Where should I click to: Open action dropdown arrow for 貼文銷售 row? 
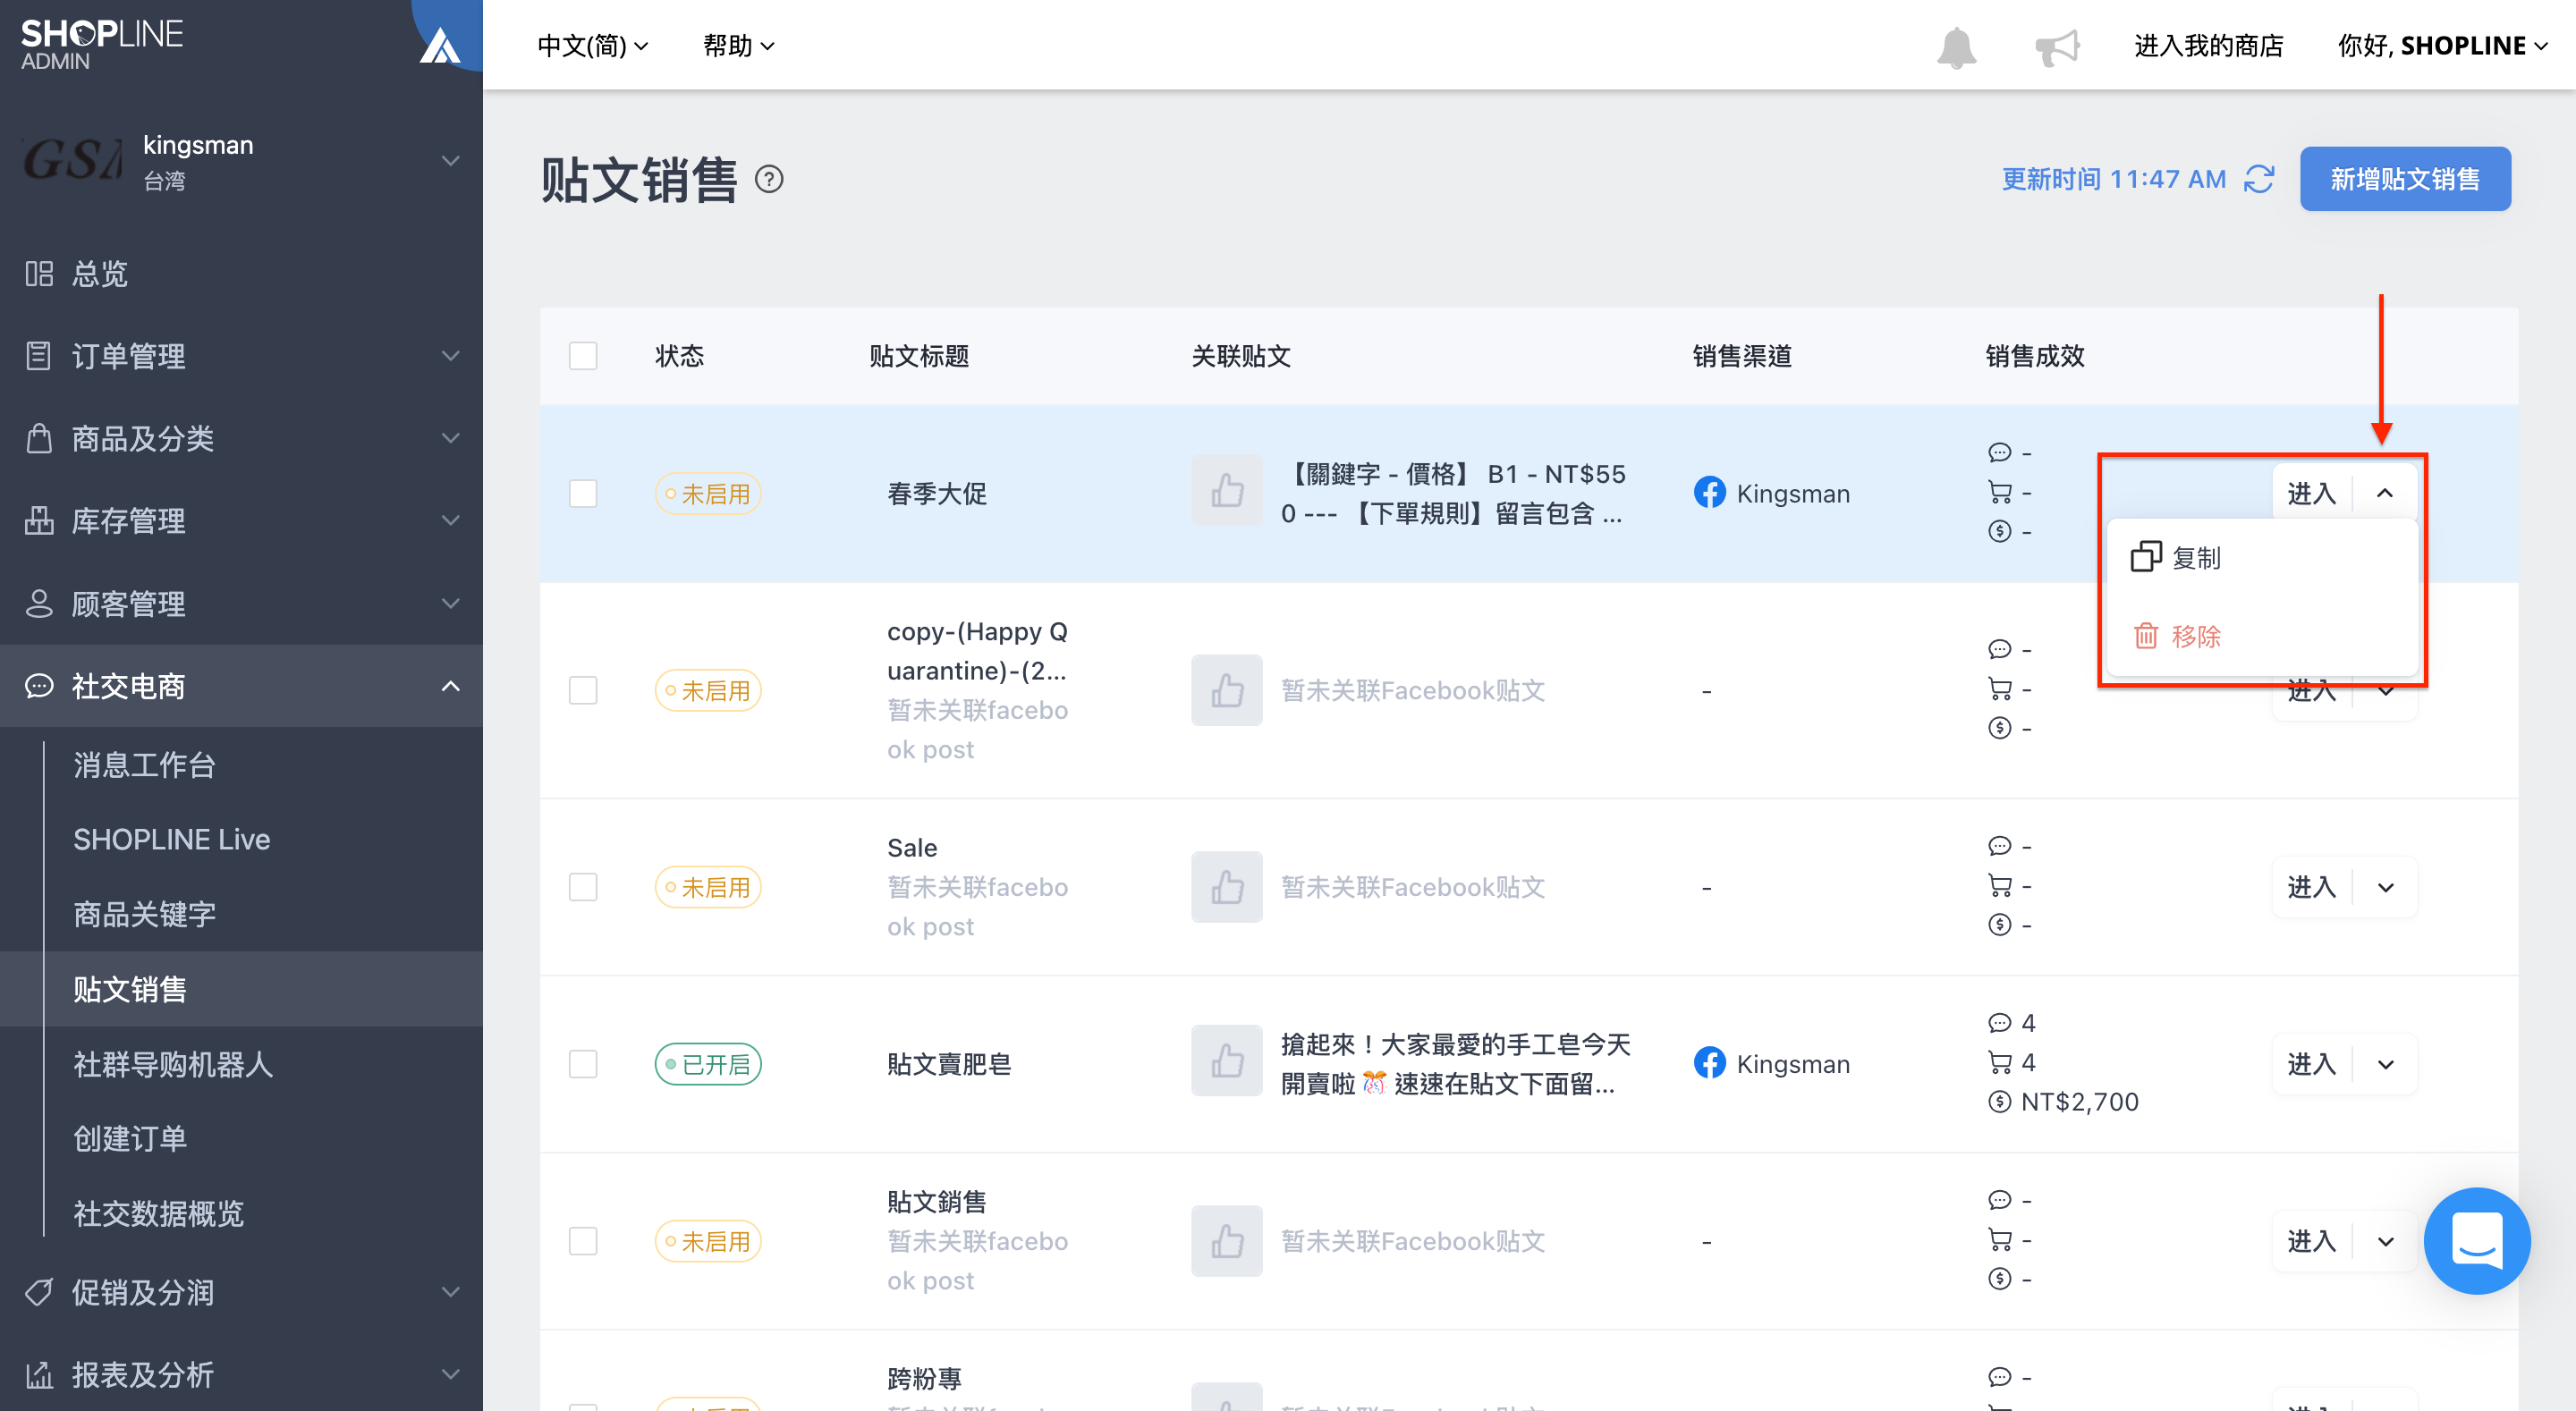2385,1241
